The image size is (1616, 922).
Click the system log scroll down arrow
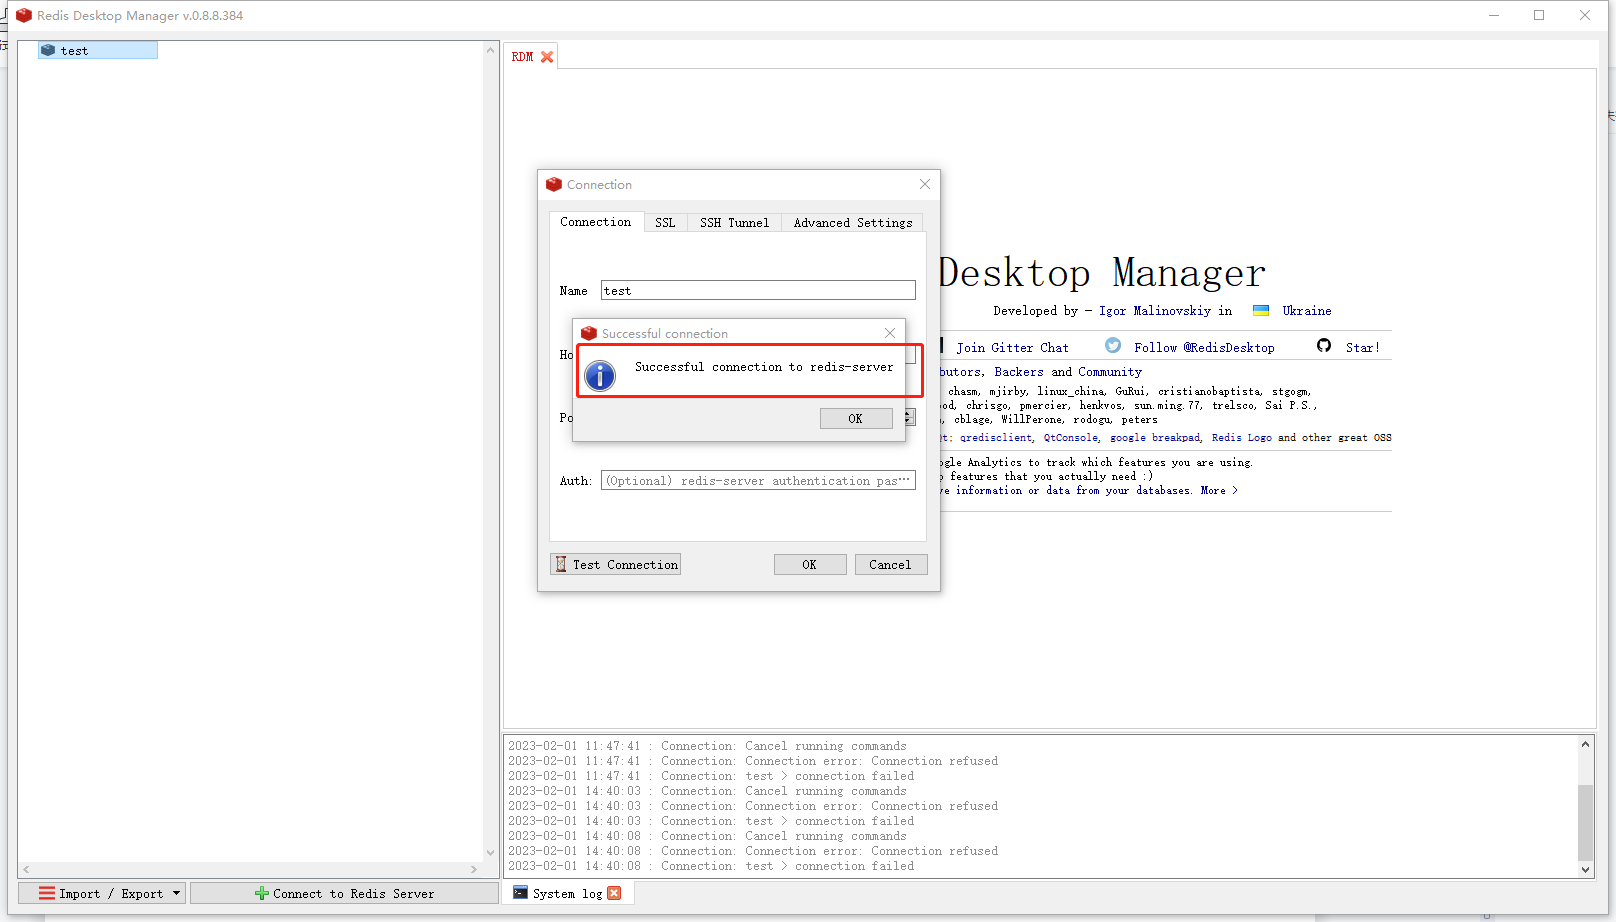1586,870
